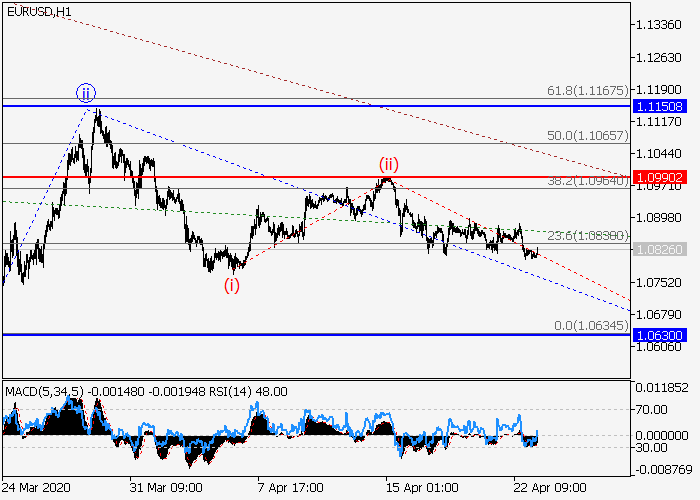
Task: Click the MACD(5,34,5) indicator label
Action: pyautogui.click(x=44, y=391)
